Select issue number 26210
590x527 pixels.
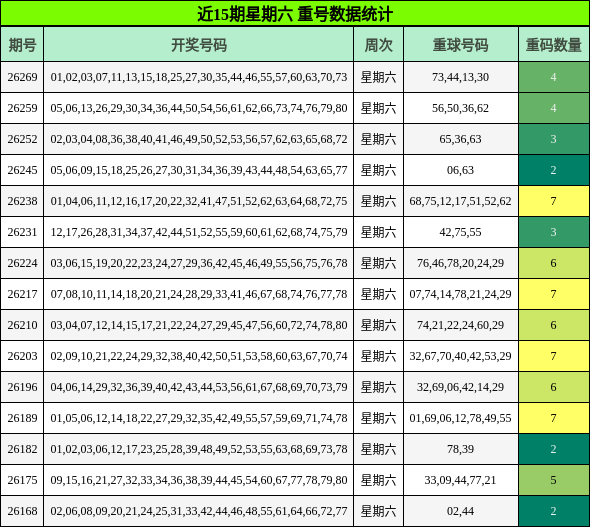click(x=22, y=325)
